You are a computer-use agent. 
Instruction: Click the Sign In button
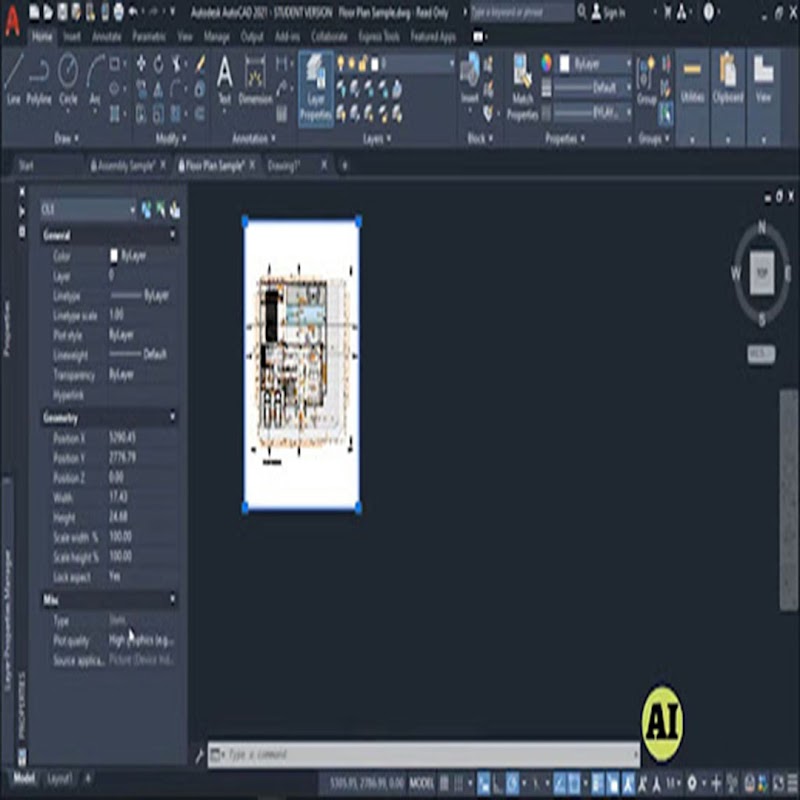pyautogui.click(x=608, y=12)
